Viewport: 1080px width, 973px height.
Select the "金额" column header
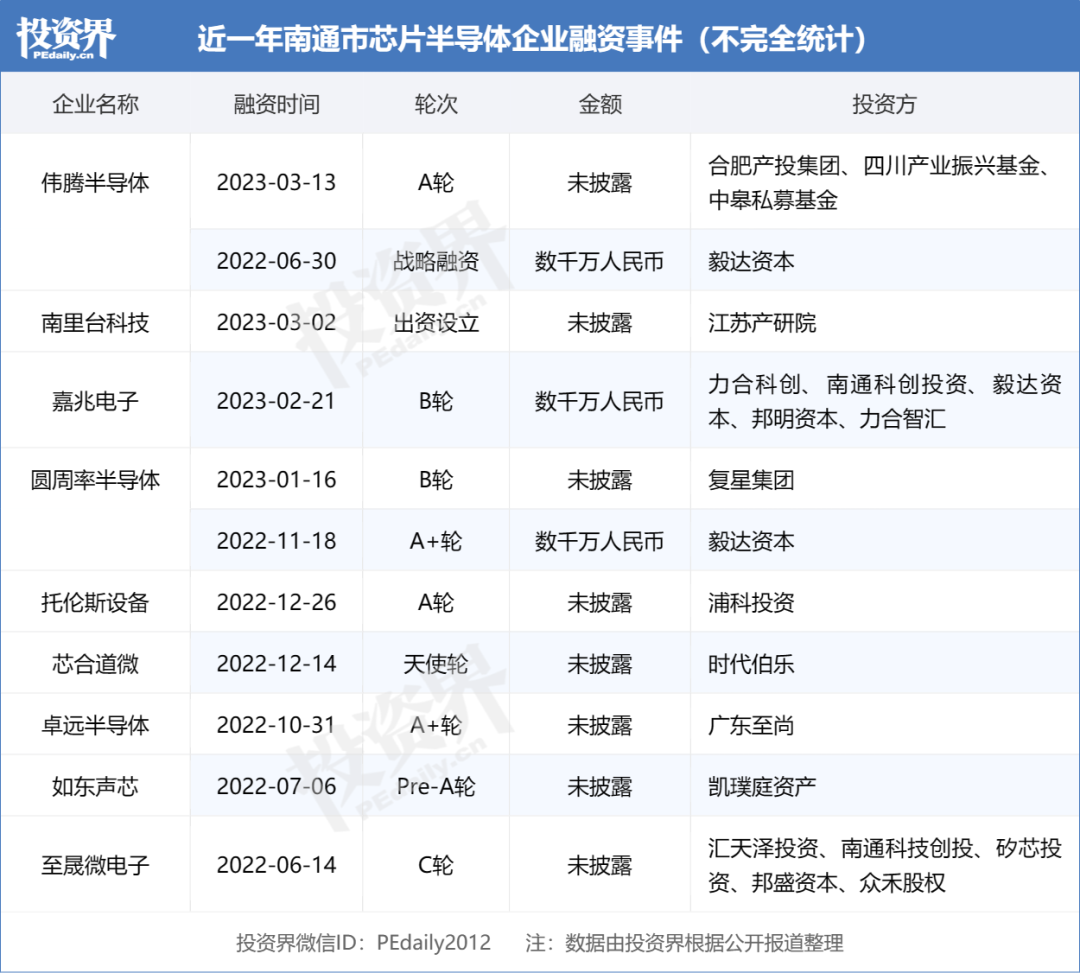(600, 104)
